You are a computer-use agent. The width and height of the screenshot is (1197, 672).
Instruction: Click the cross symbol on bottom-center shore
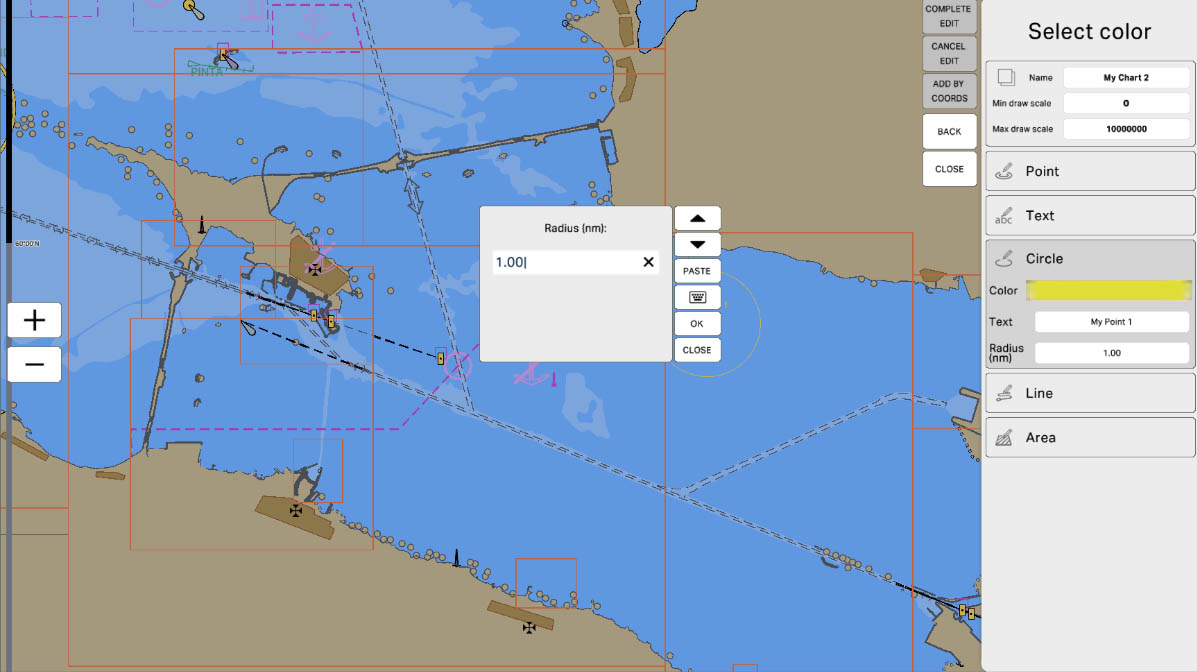tap(529, 628)
